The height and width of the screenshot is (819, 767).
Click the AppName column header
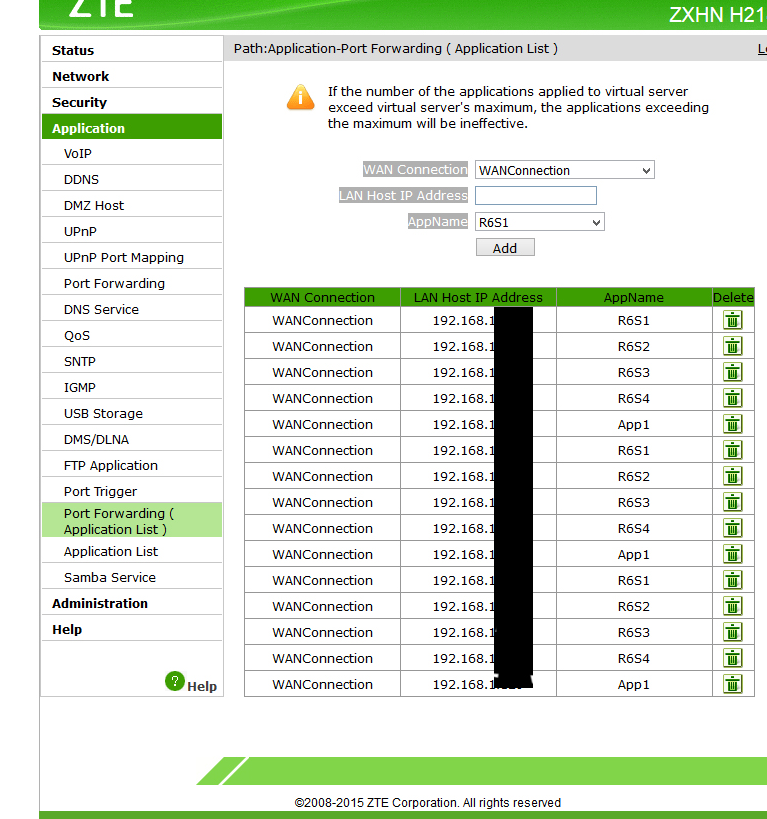(634, 297)
